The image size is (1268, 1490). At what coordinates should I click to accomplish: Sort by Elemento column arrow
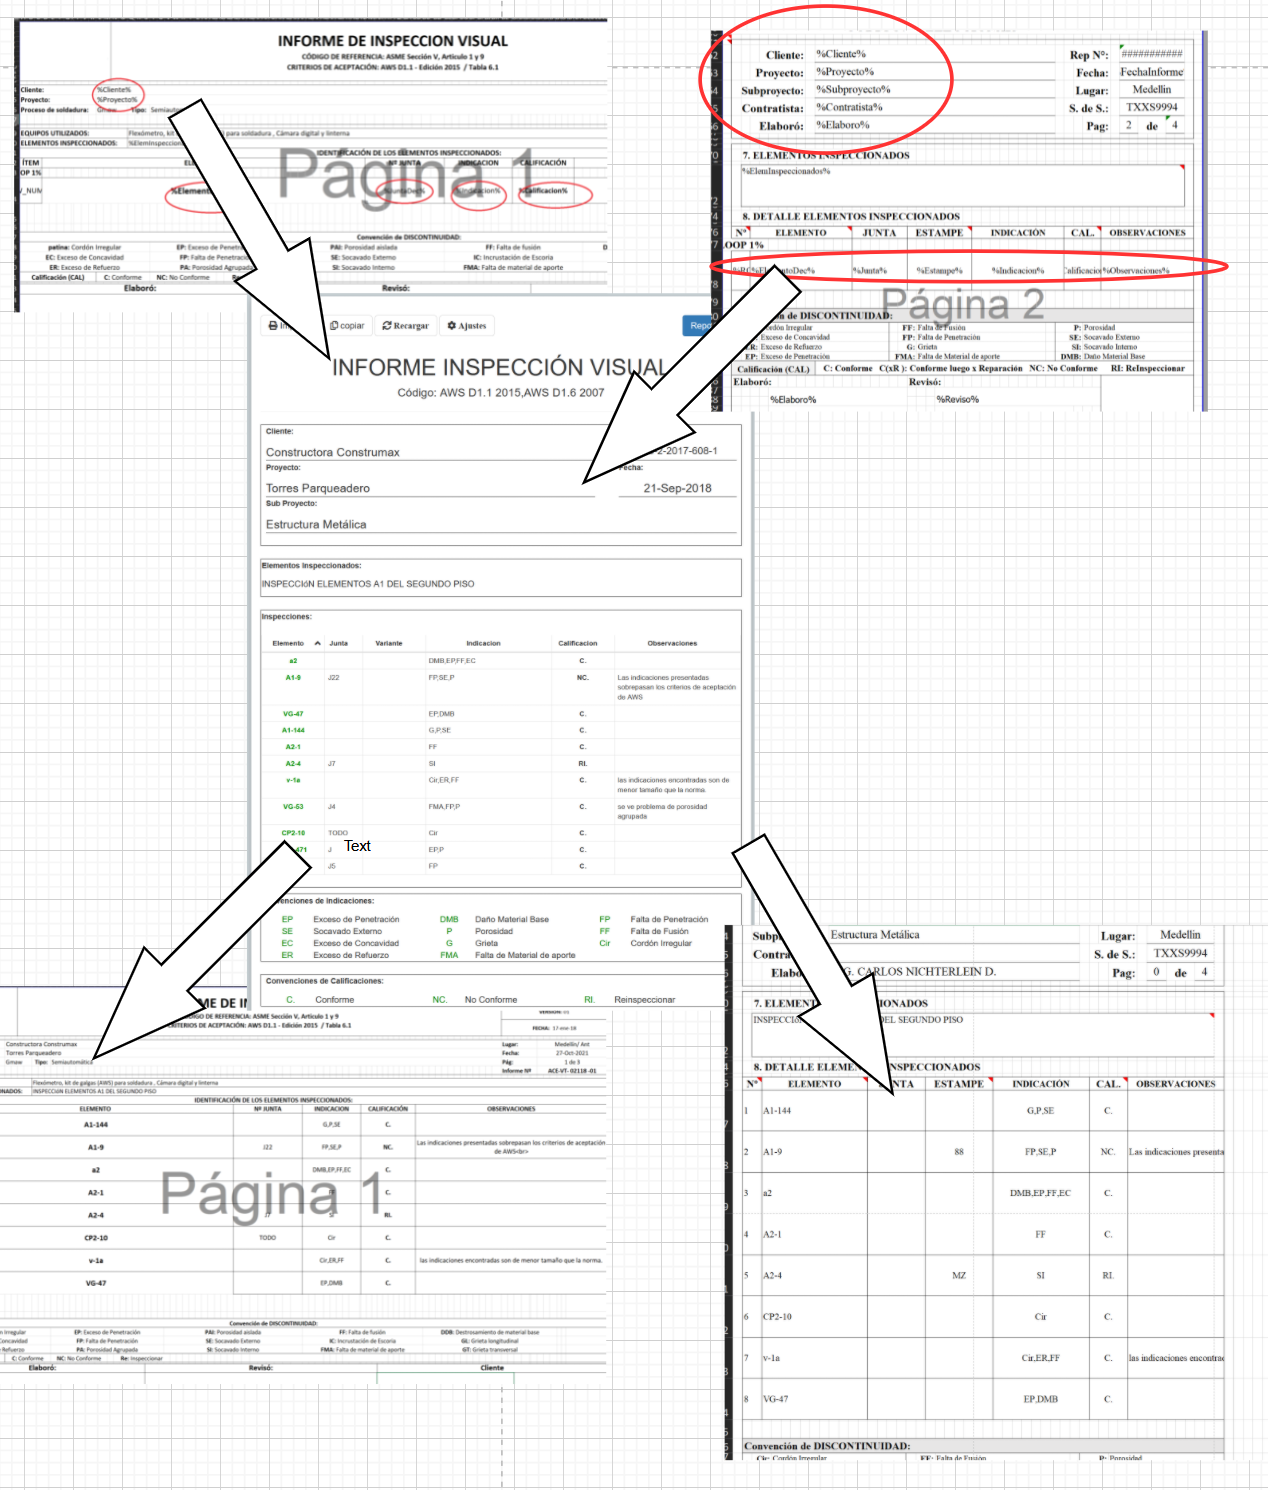[x=318, y=643]
